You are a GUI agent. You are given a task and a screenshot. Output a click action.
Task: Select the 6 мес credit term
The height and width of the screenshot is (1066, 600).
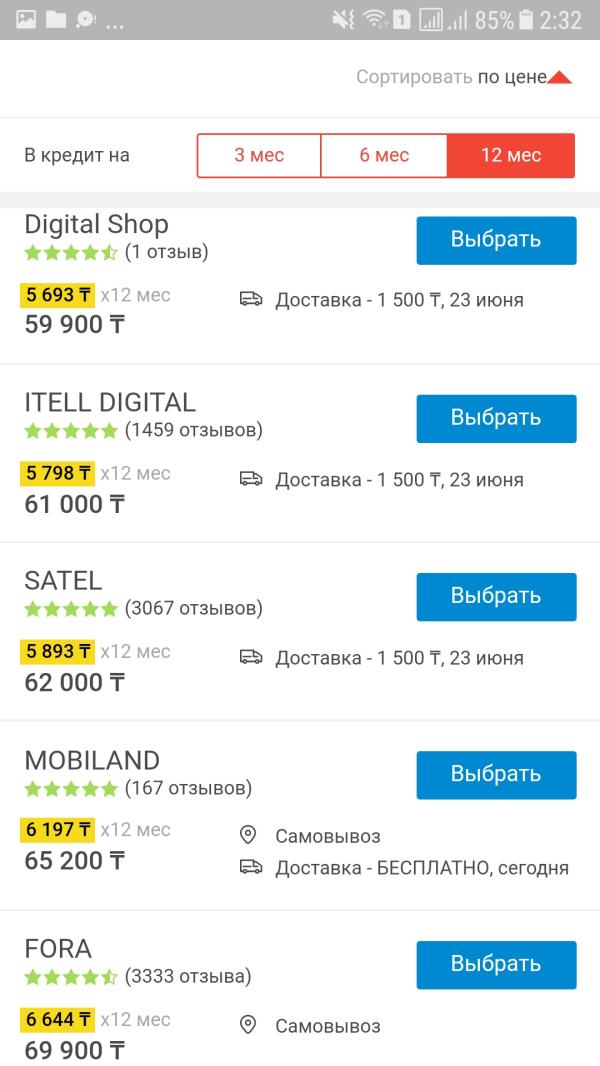click(384, 155)
